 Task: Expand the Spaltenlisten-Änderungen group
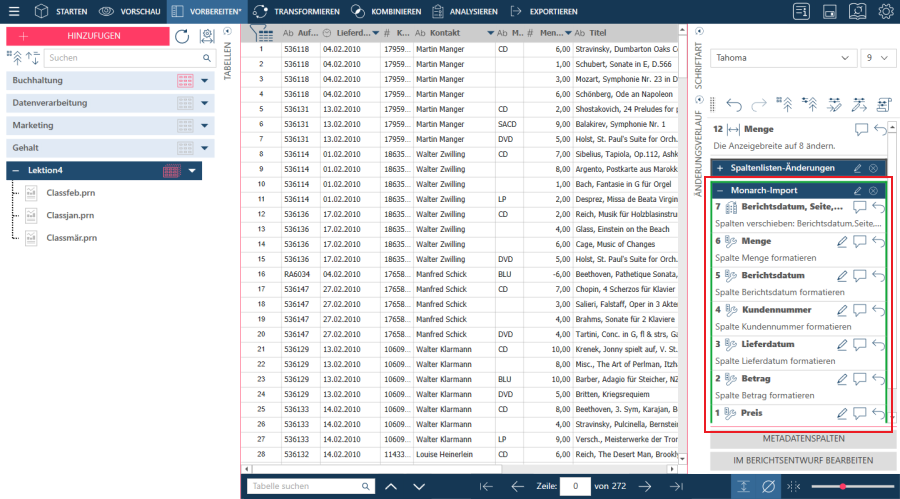(x=720, y=168)
